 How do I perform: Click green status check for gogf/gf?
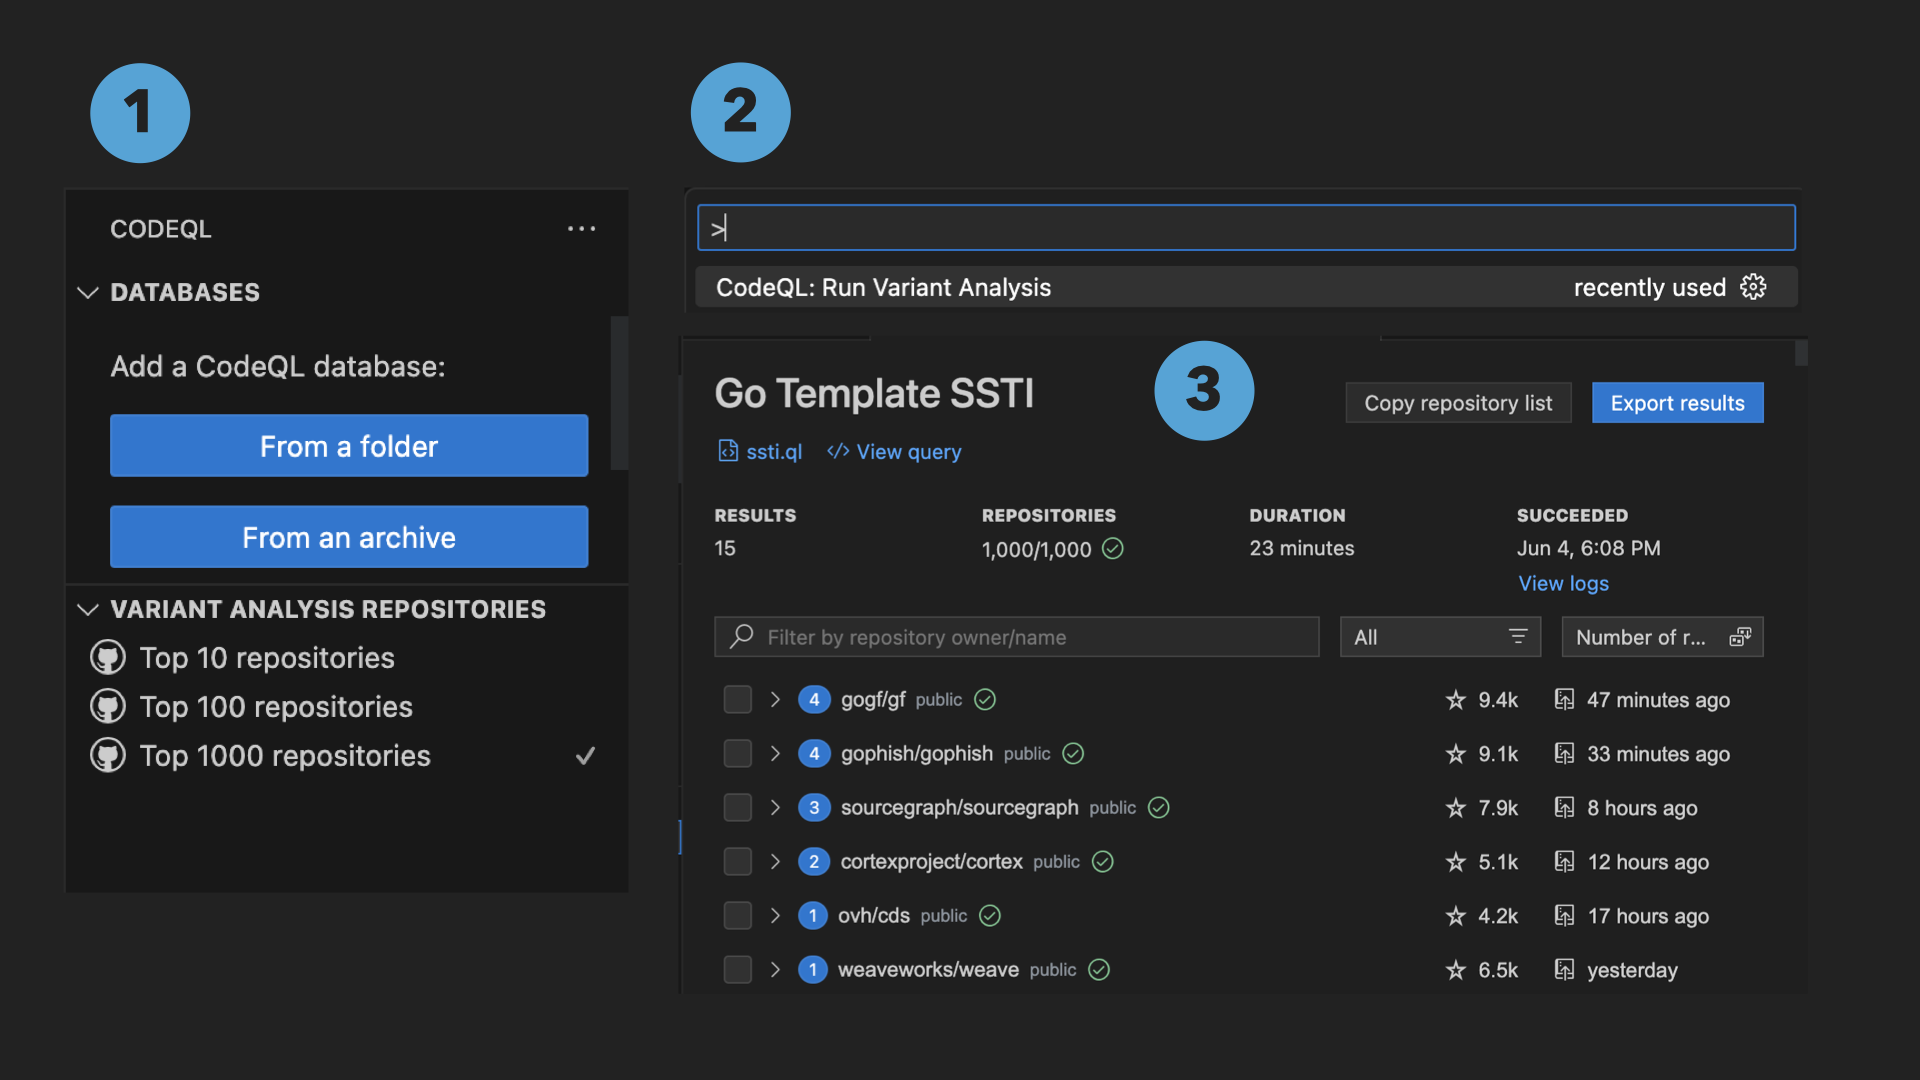point(985,699)
